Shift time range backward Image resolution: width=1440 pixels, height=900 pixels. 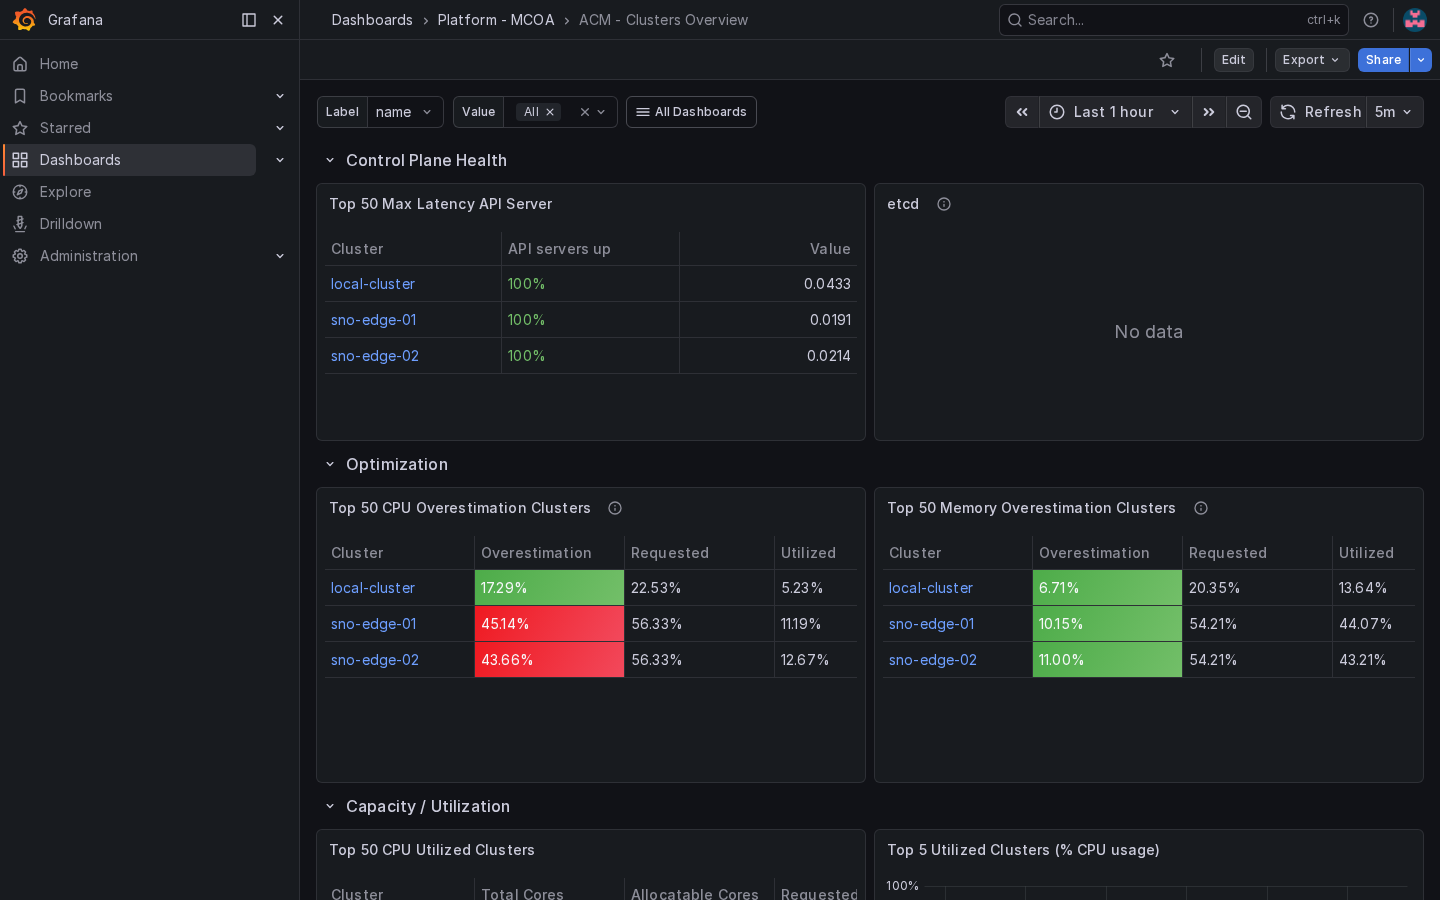[1022, 112]
